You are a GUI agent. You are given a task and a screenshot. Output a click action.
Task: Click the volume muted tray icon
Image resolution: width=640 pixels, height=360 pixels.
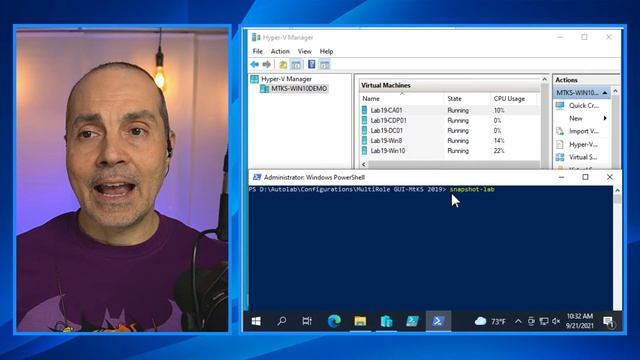[556, 322]
